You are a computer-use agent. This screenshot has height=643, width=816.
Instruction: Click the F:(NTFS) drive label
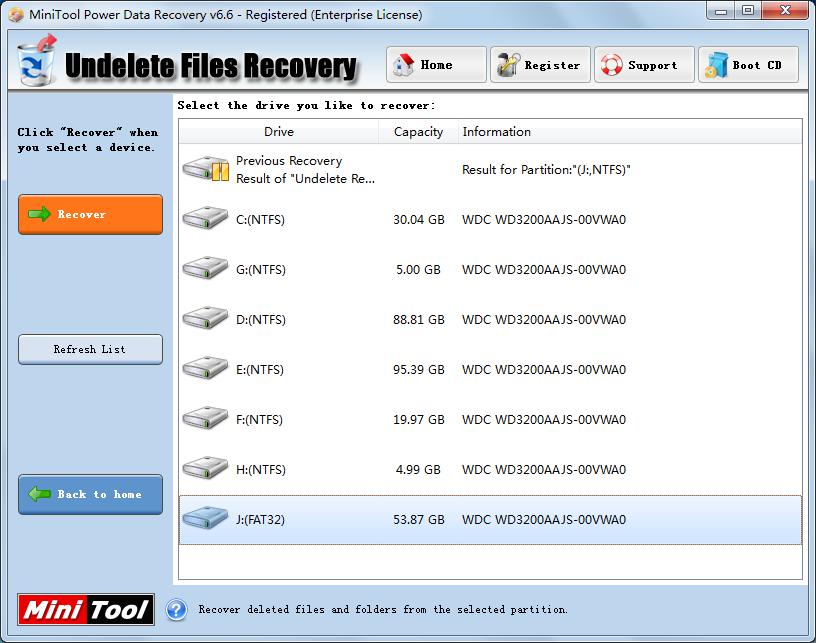click(x=259, y=419)
